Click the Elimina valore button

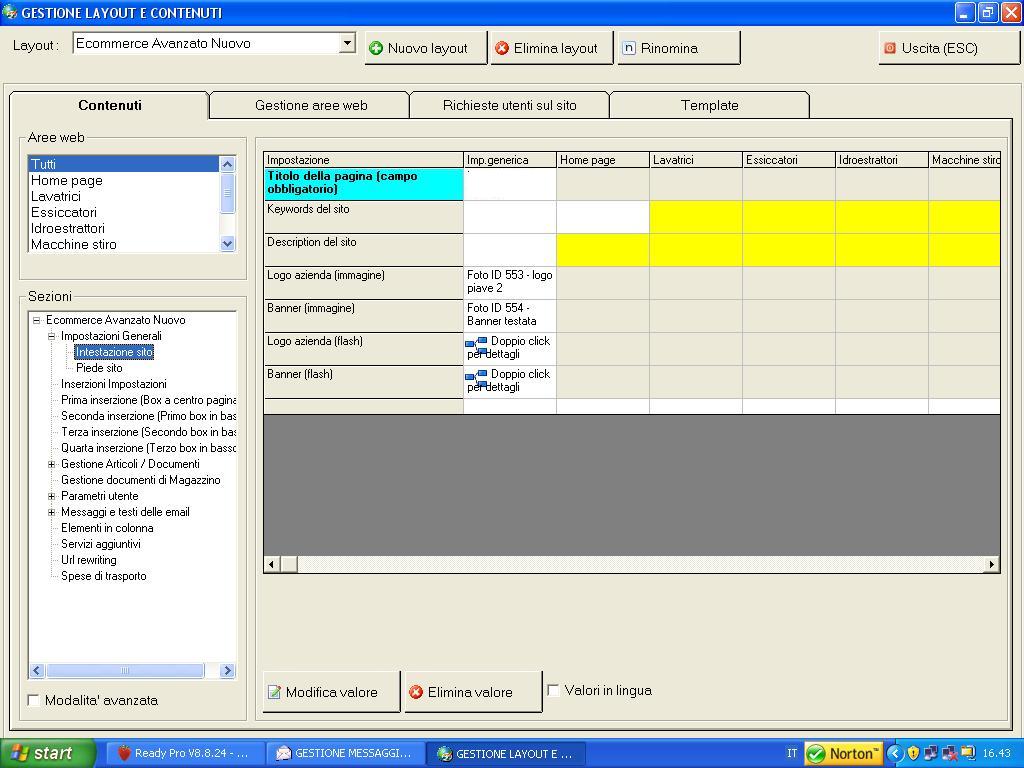473,692
